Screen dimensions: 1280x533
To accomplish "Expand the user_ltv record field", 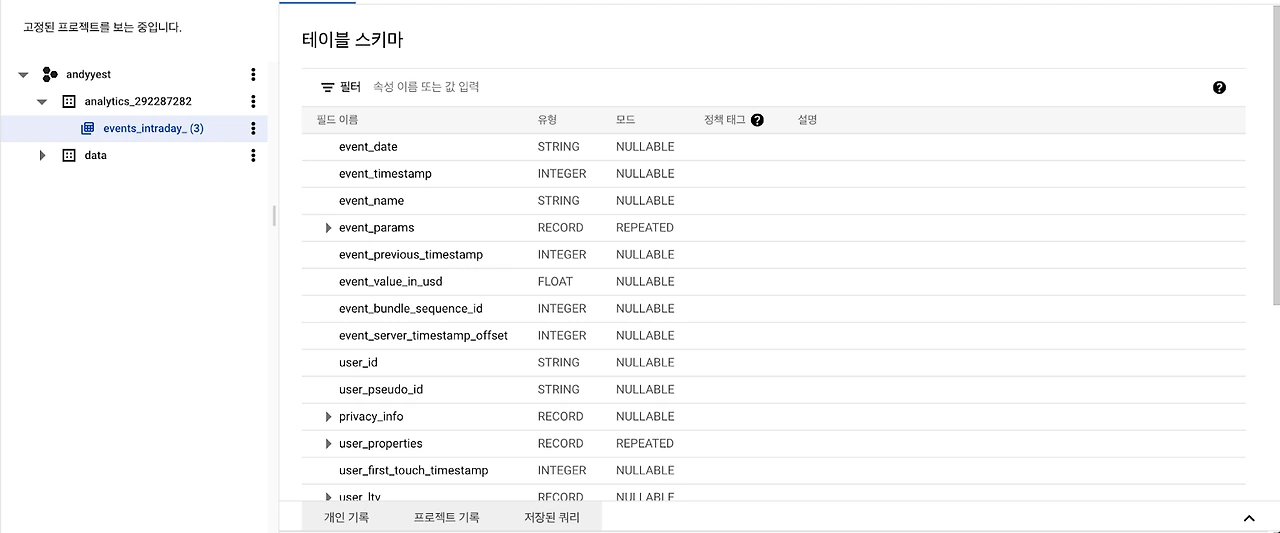I will pyautogui.click(x=328, y=497).
